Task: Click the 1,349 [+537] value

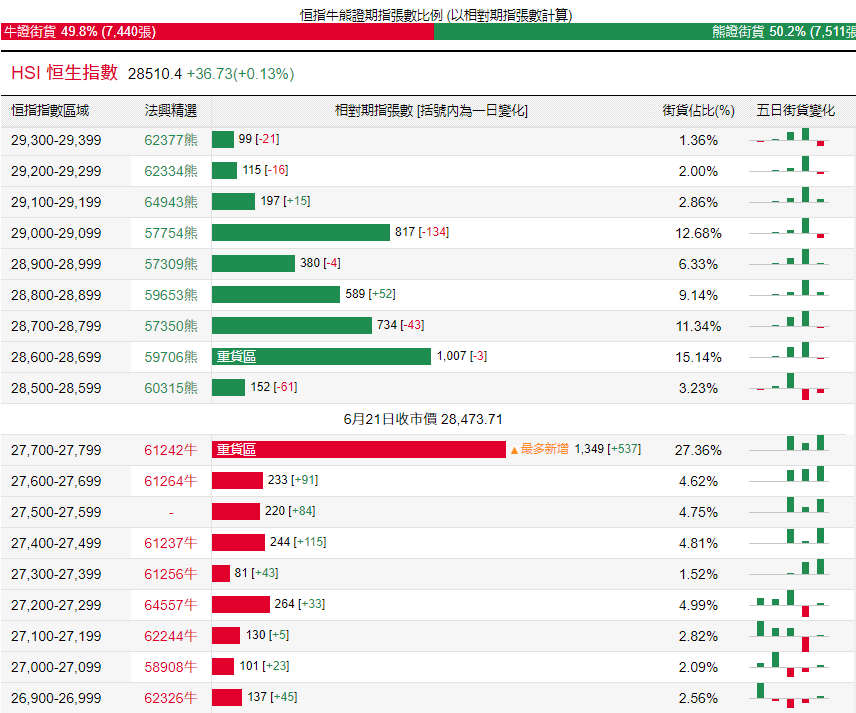Action: 608,449
